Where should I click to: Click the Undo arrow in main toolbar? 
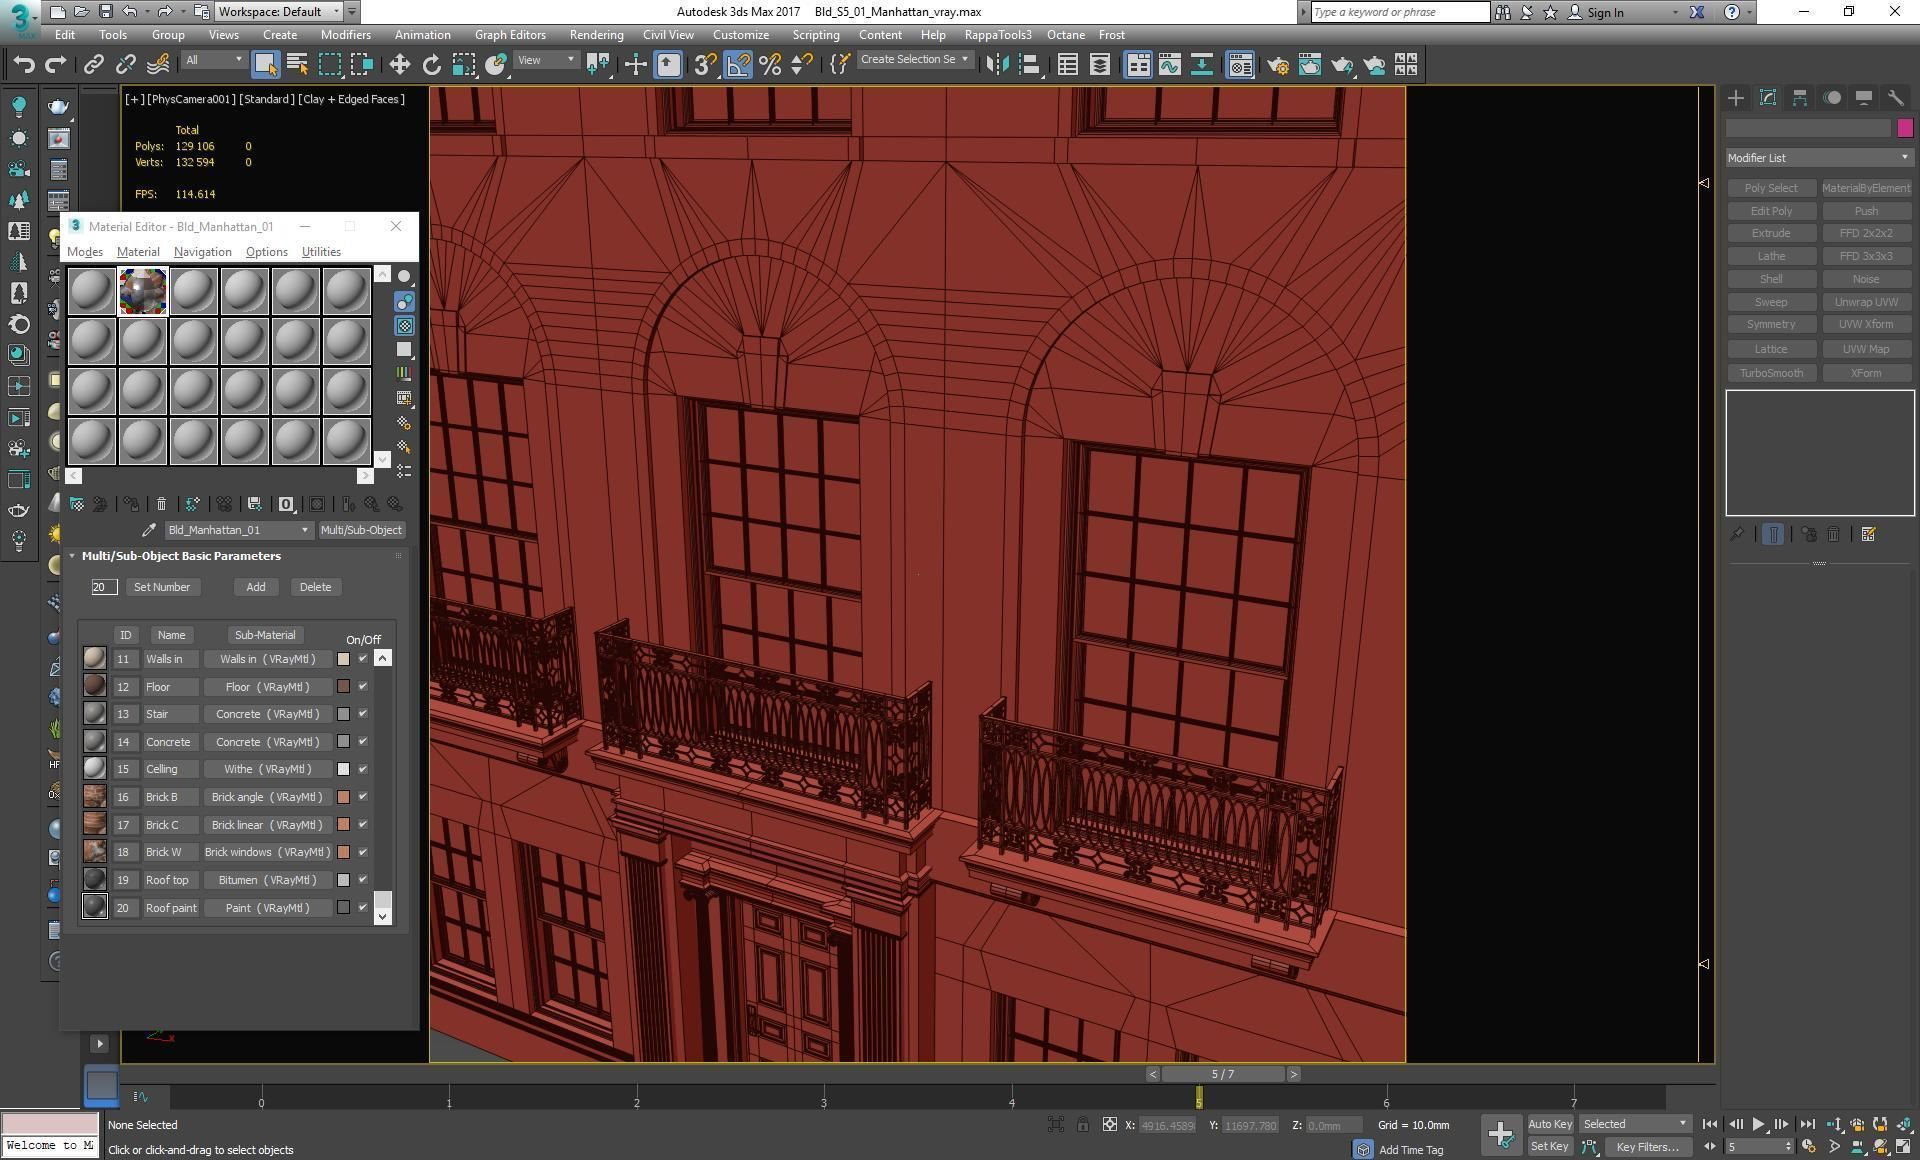pyautogui.click(x=24, y=65)
